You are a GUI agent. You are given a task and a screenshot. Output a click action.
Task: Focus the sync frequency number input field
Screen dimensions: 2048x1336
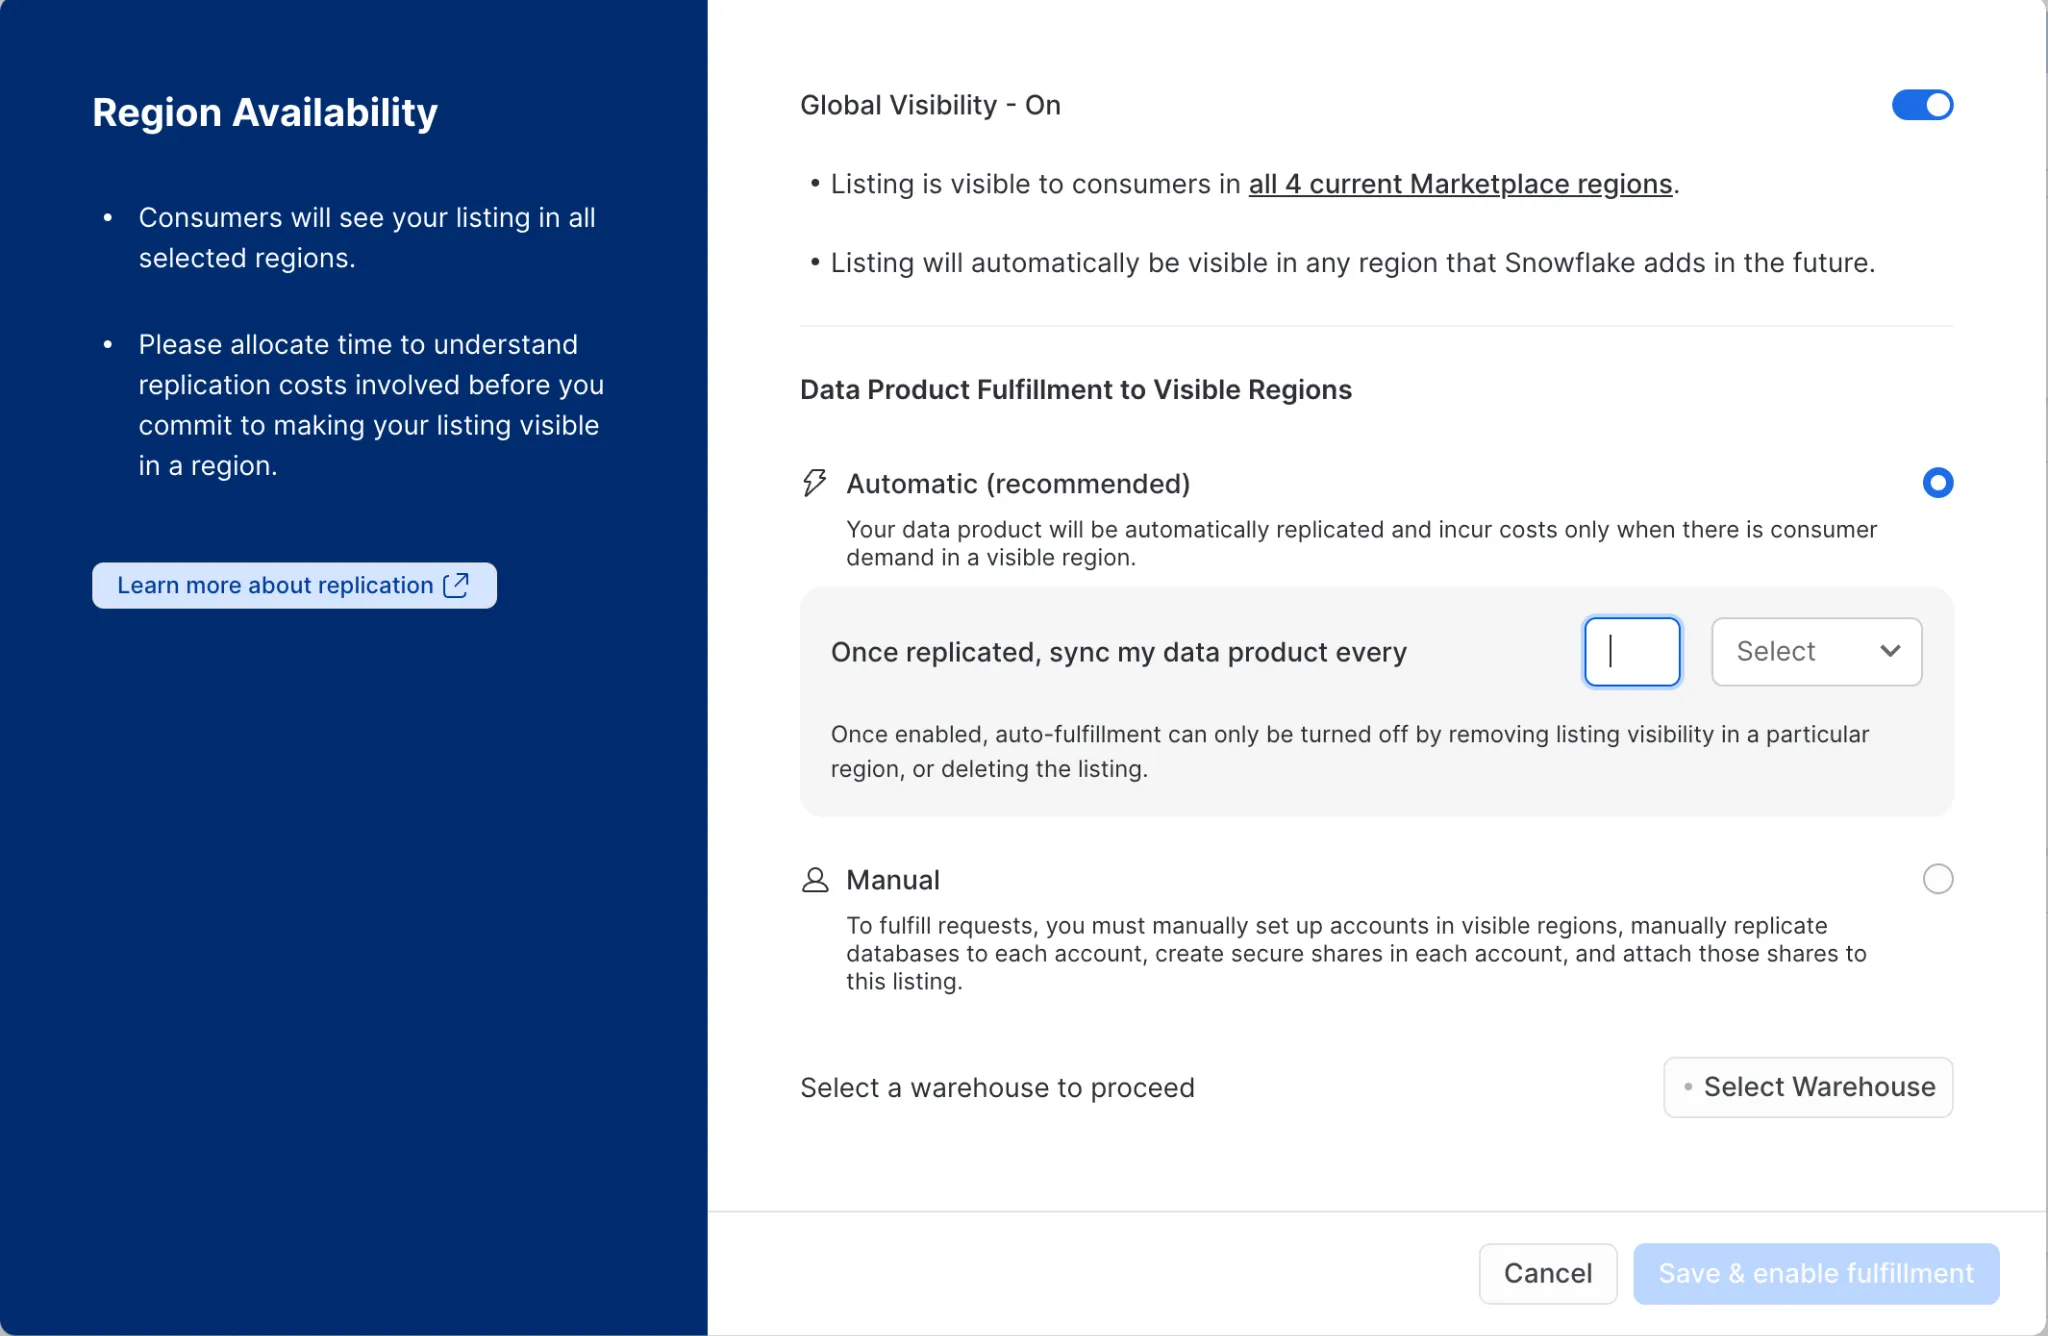click(x=1632, y=652)
